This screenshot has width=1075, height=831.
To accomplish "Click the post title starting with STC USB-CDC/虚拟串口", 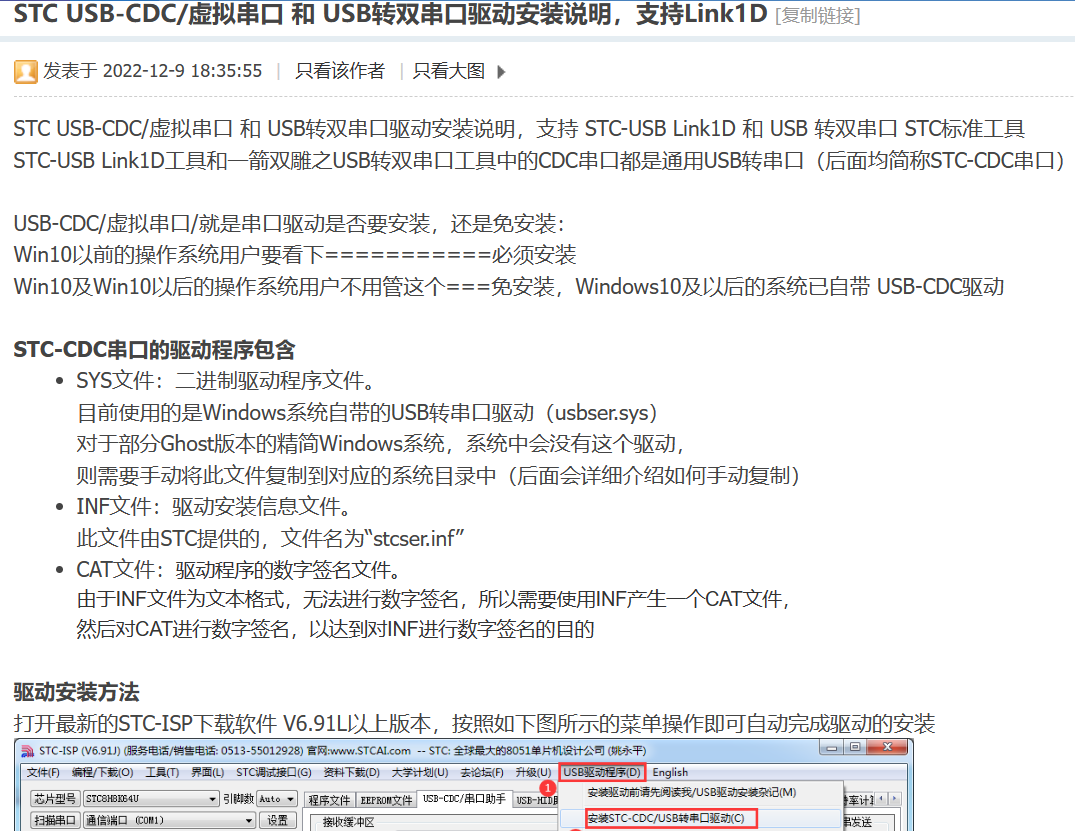I will click(x=390, y=14).
